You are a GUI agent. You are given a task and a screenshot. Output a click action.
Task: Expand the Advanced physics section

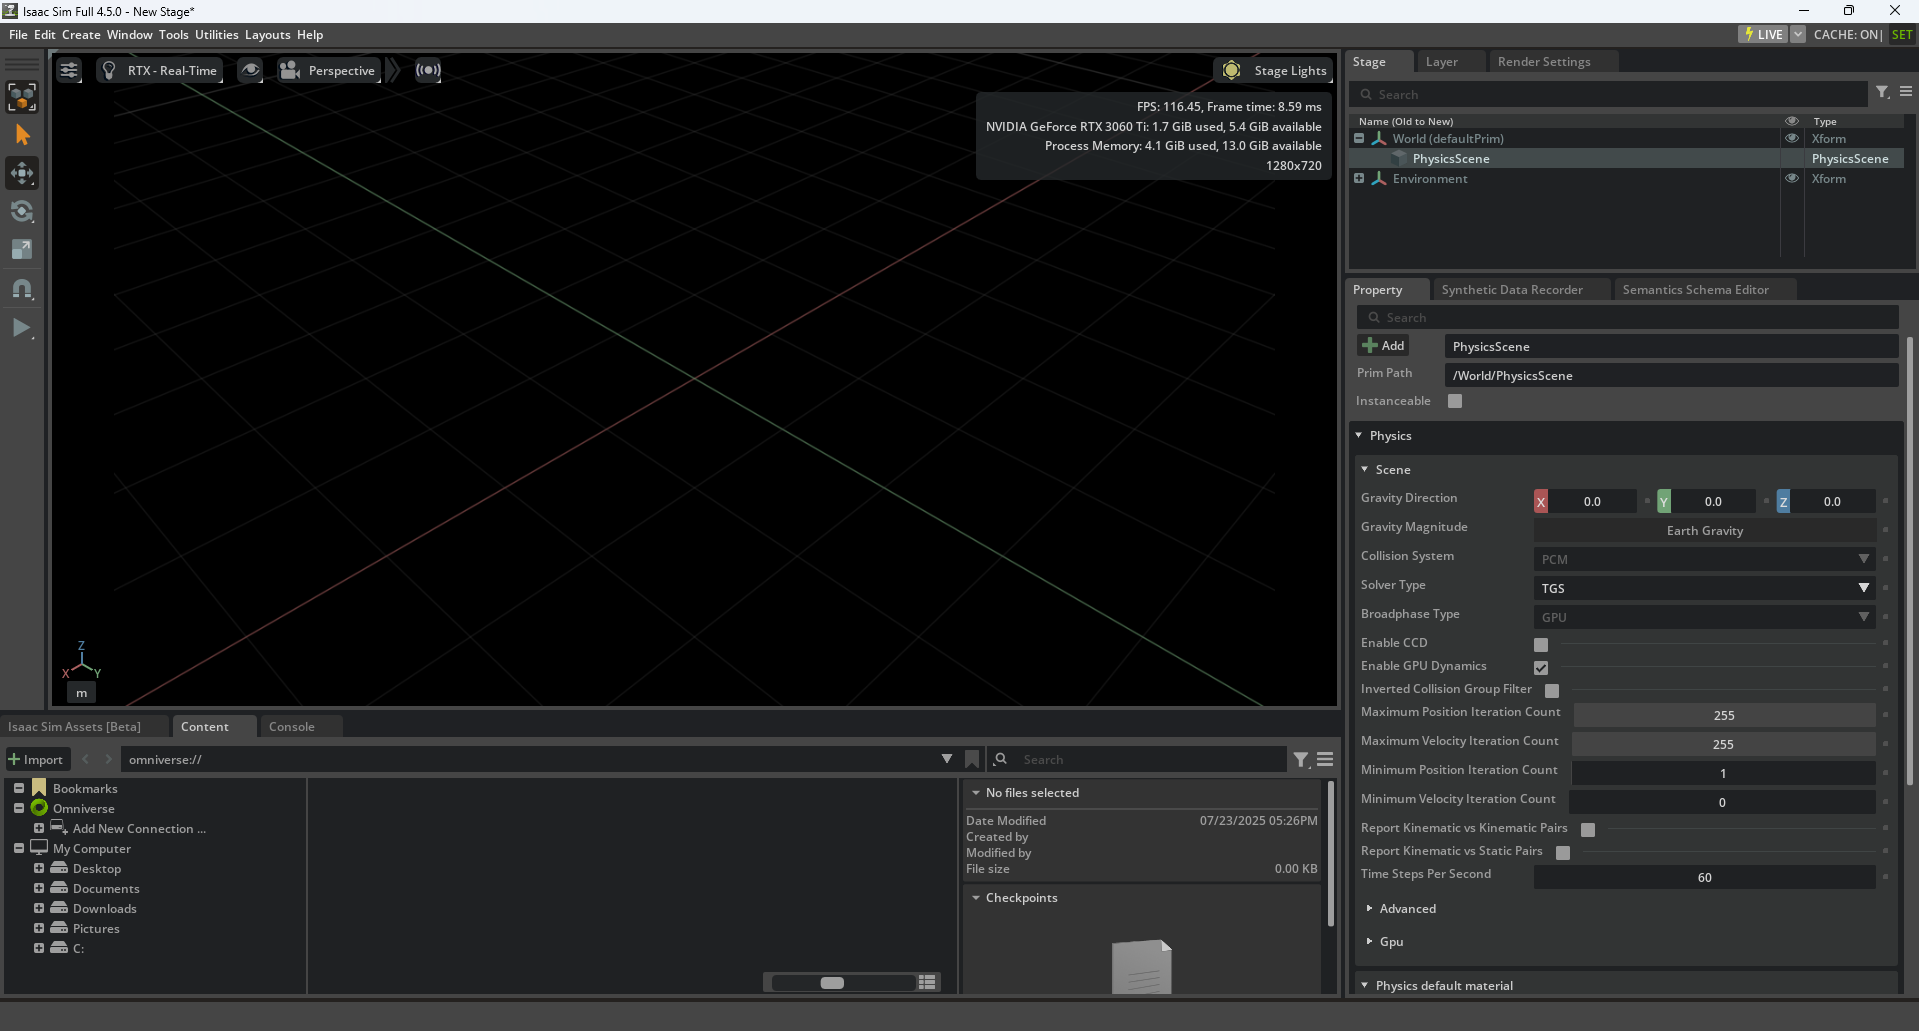click(x=1407, y=909)
